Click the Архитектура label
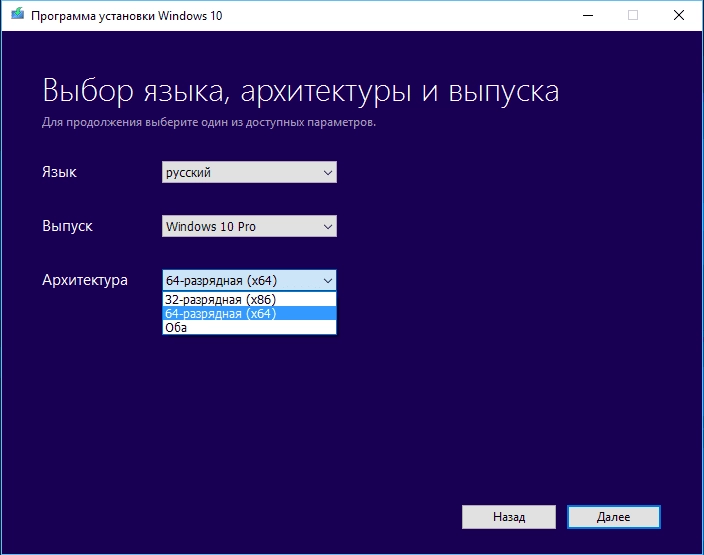The width and height of the screenshot is (704, 555). (x=85, y=280)
